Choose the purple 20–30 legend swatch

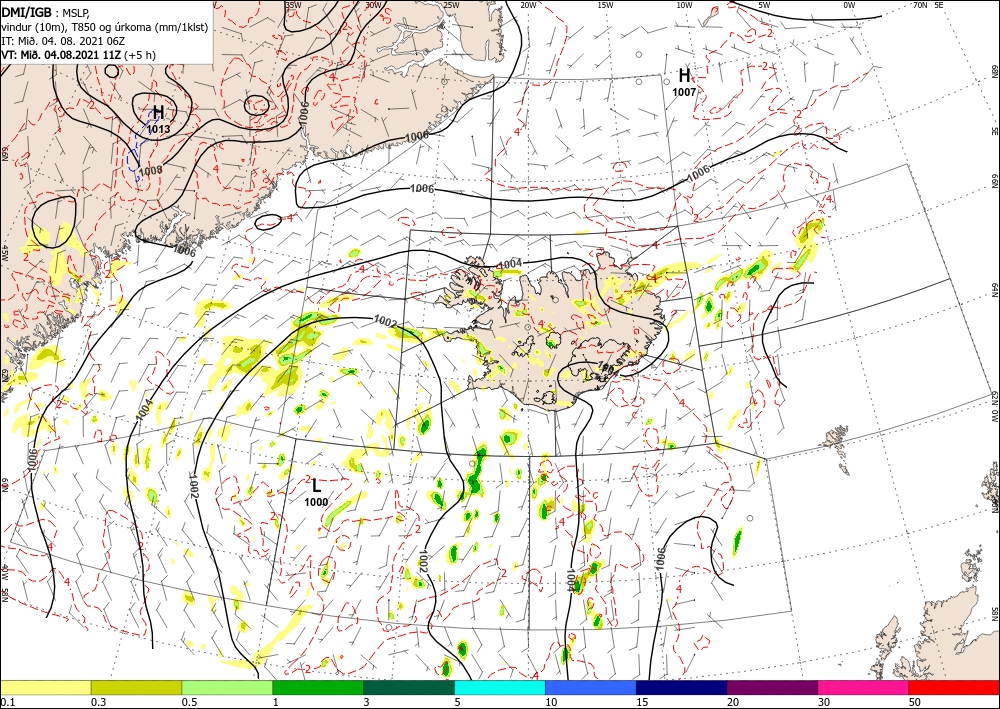(x=772, y=687)
